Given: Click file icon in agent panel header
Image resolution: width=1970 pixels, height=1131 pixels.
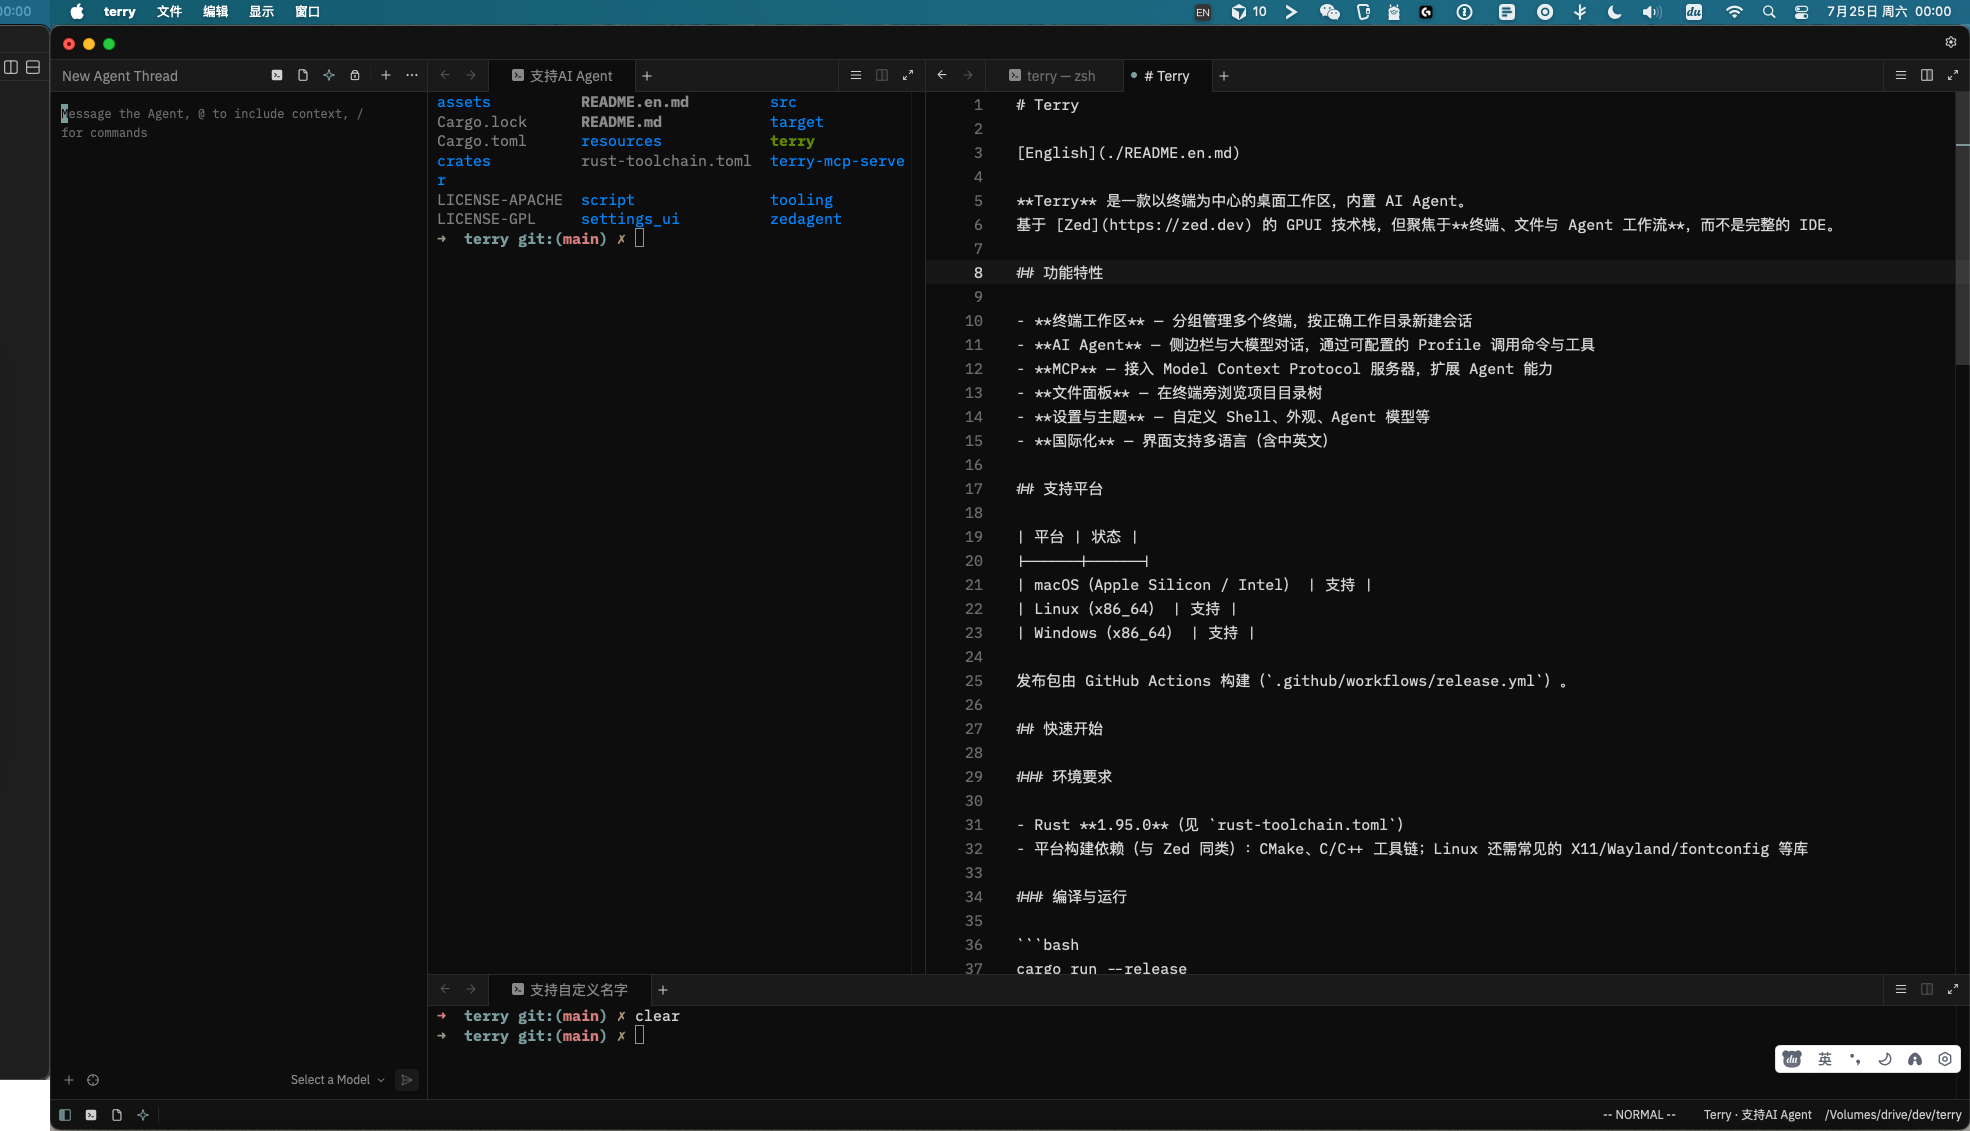Looking at the screenshot, I should [x=303, y=75].
